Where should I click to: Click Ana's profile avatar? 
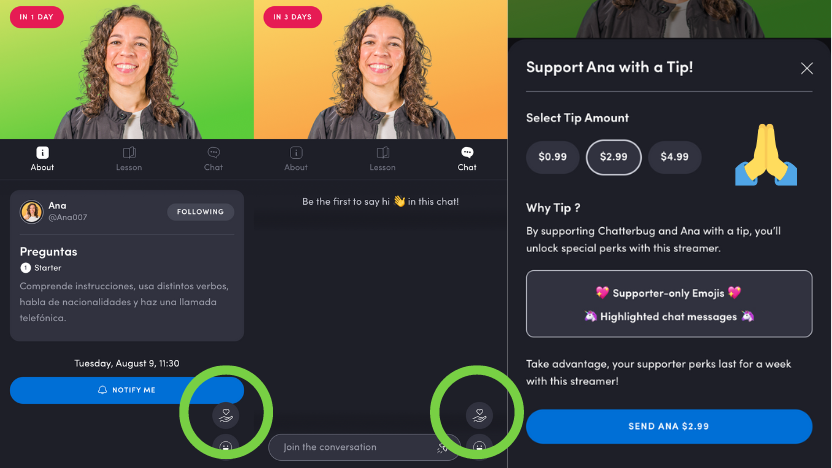coord(31,212)
